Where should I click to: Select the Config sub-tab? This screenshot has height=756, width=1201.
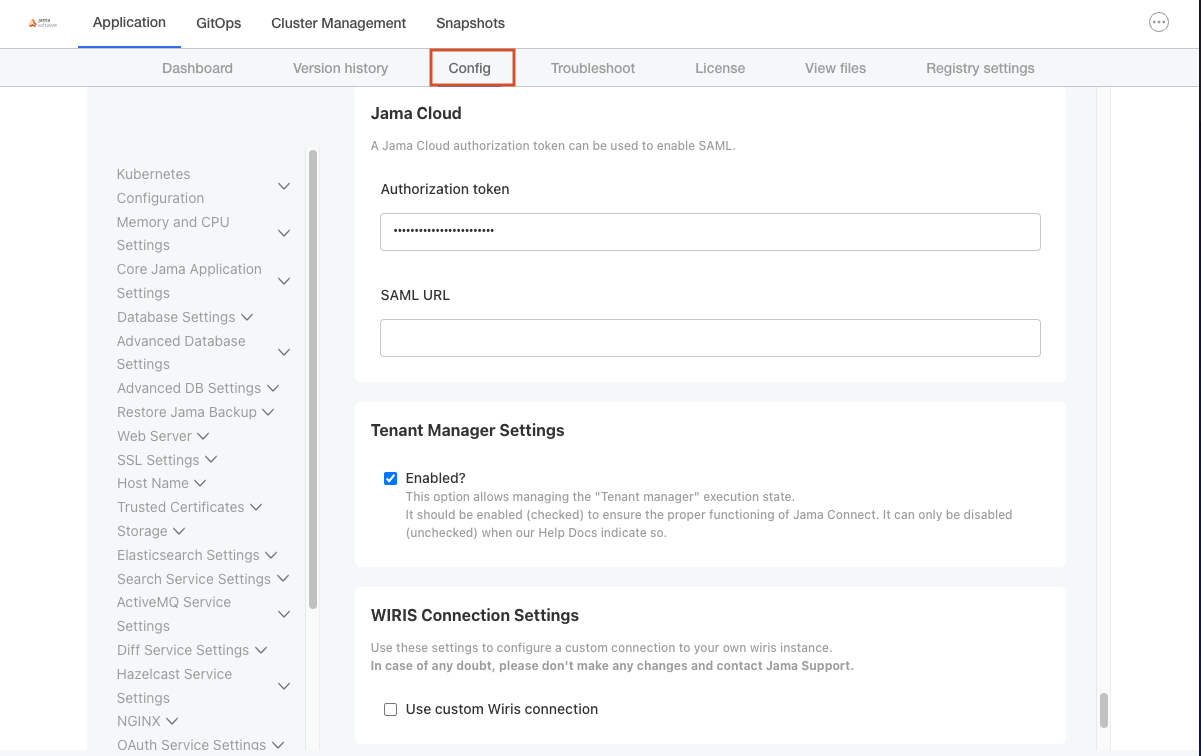click(470, 68)
